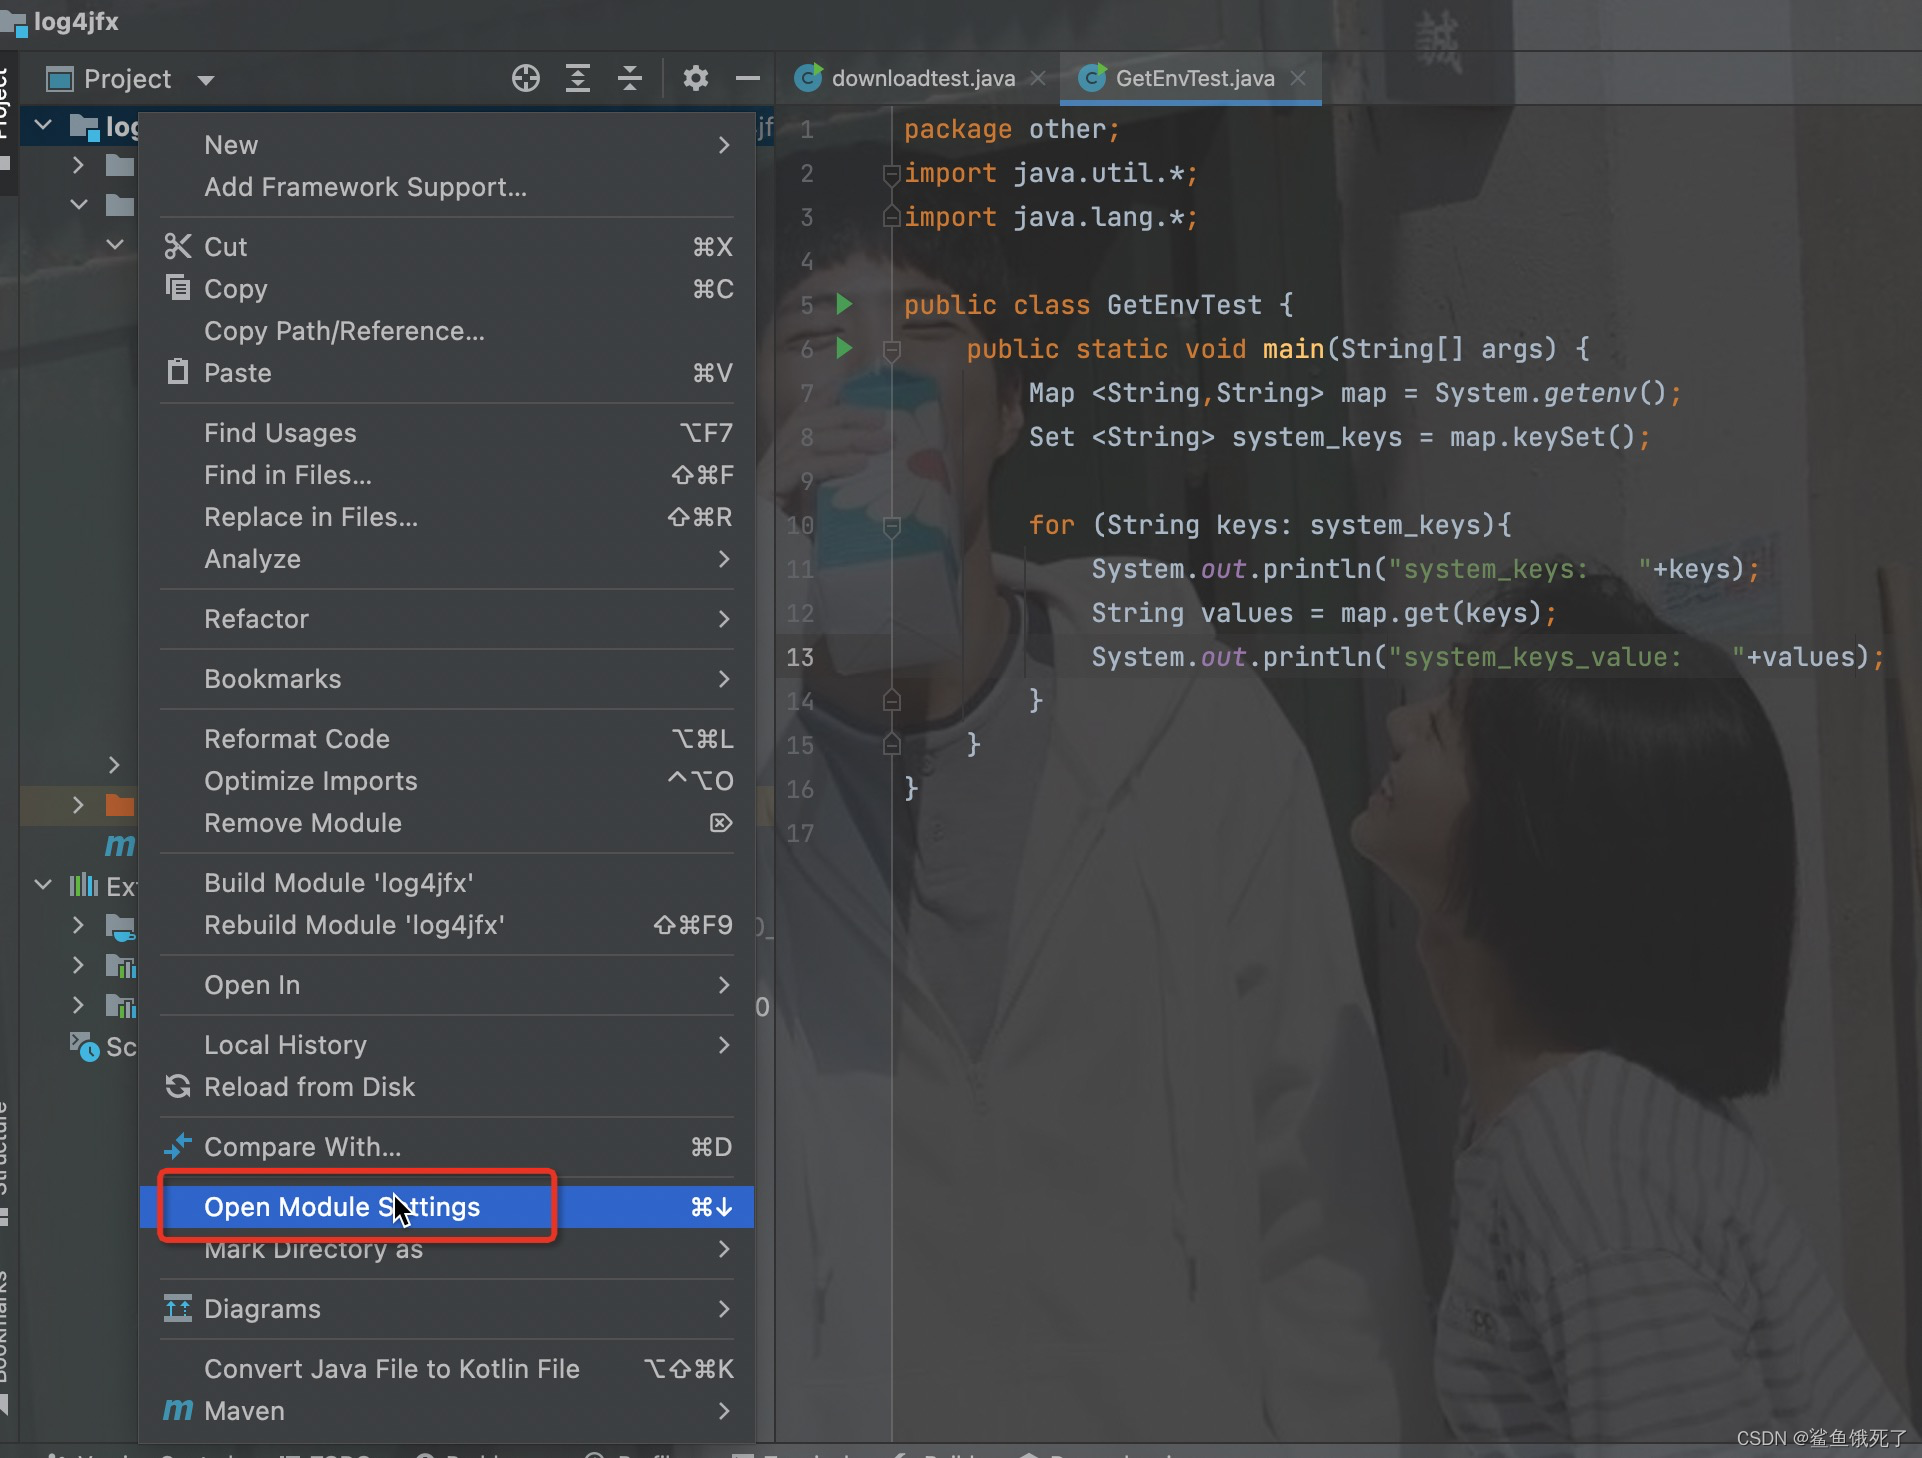Click Build Module 'log4jfx' entry

pyautogui.click(x=338, y=883)
